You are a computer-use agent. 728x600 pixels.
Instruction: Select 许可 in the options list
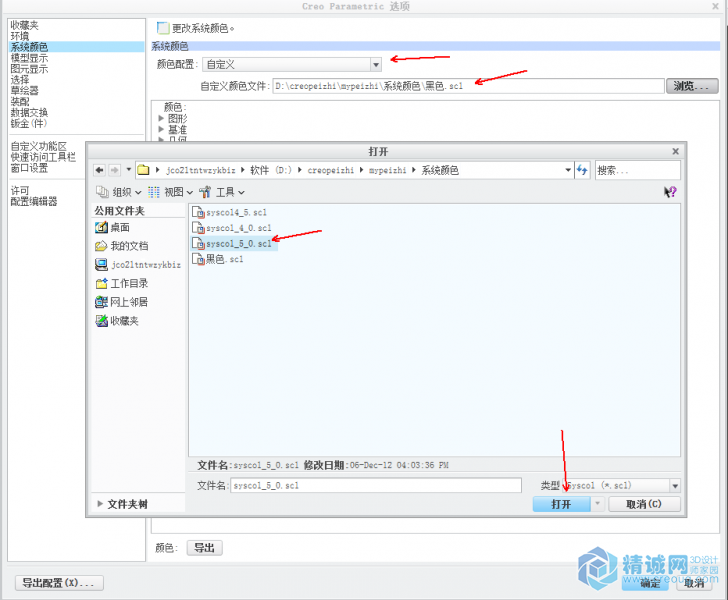pyautogui.click(x=20, y=190)
